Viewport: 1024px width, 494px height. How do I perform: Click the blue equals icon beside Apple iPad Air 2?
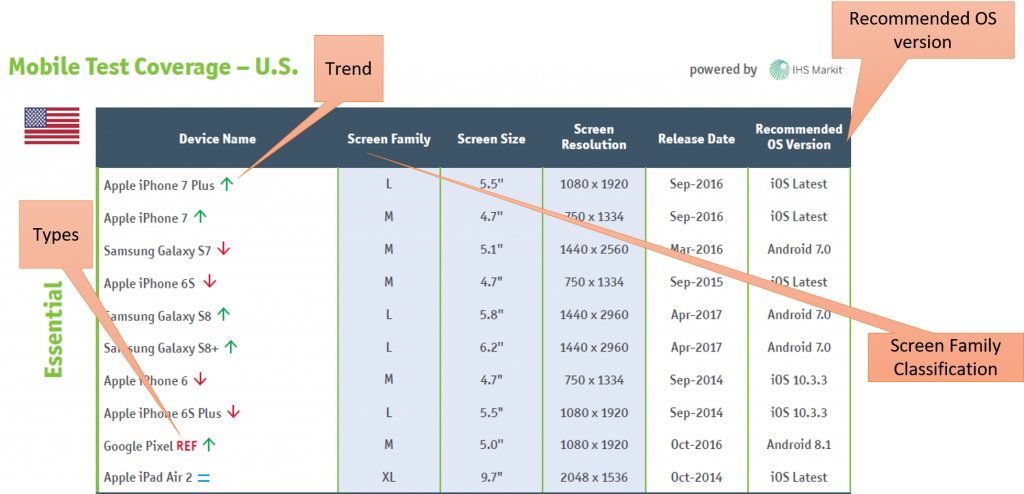pyautogui.click(x=203, y=478)
